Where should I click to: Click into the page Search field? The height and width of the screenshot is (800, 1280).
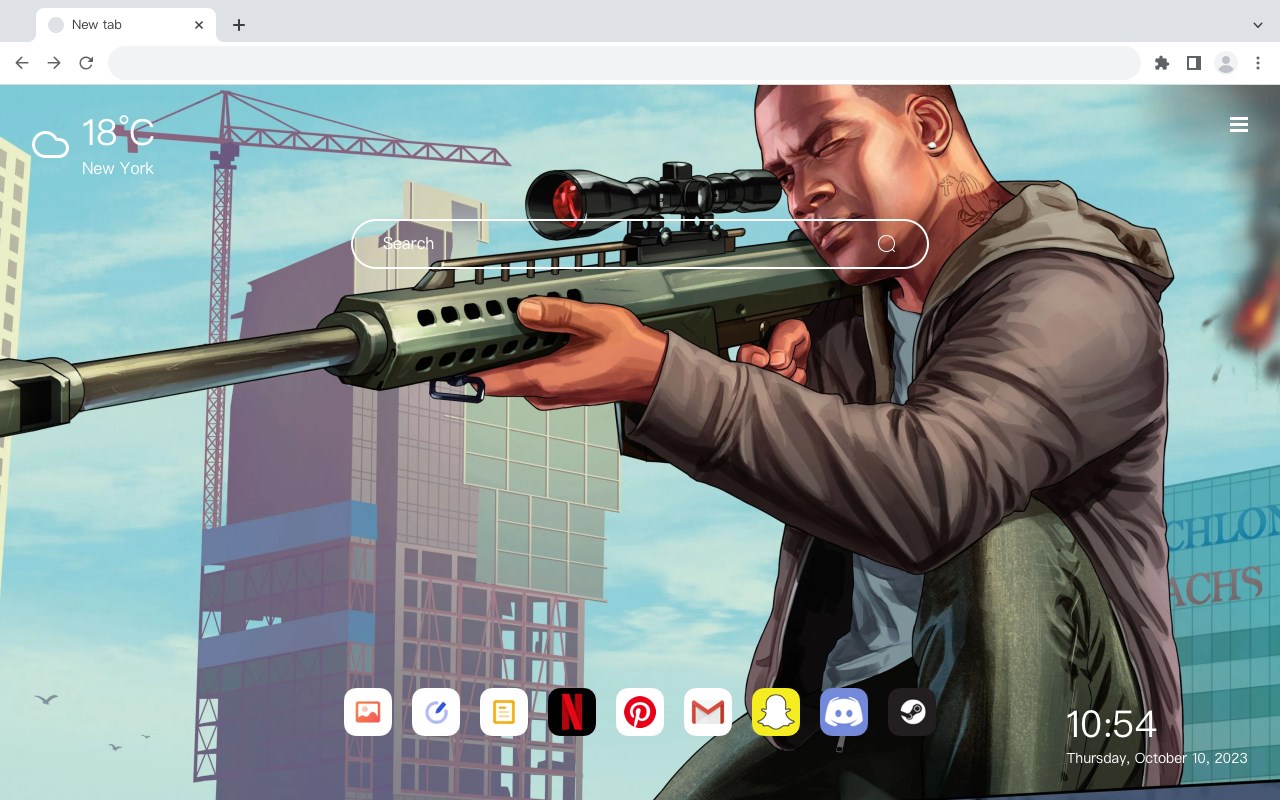coord(640,244)
